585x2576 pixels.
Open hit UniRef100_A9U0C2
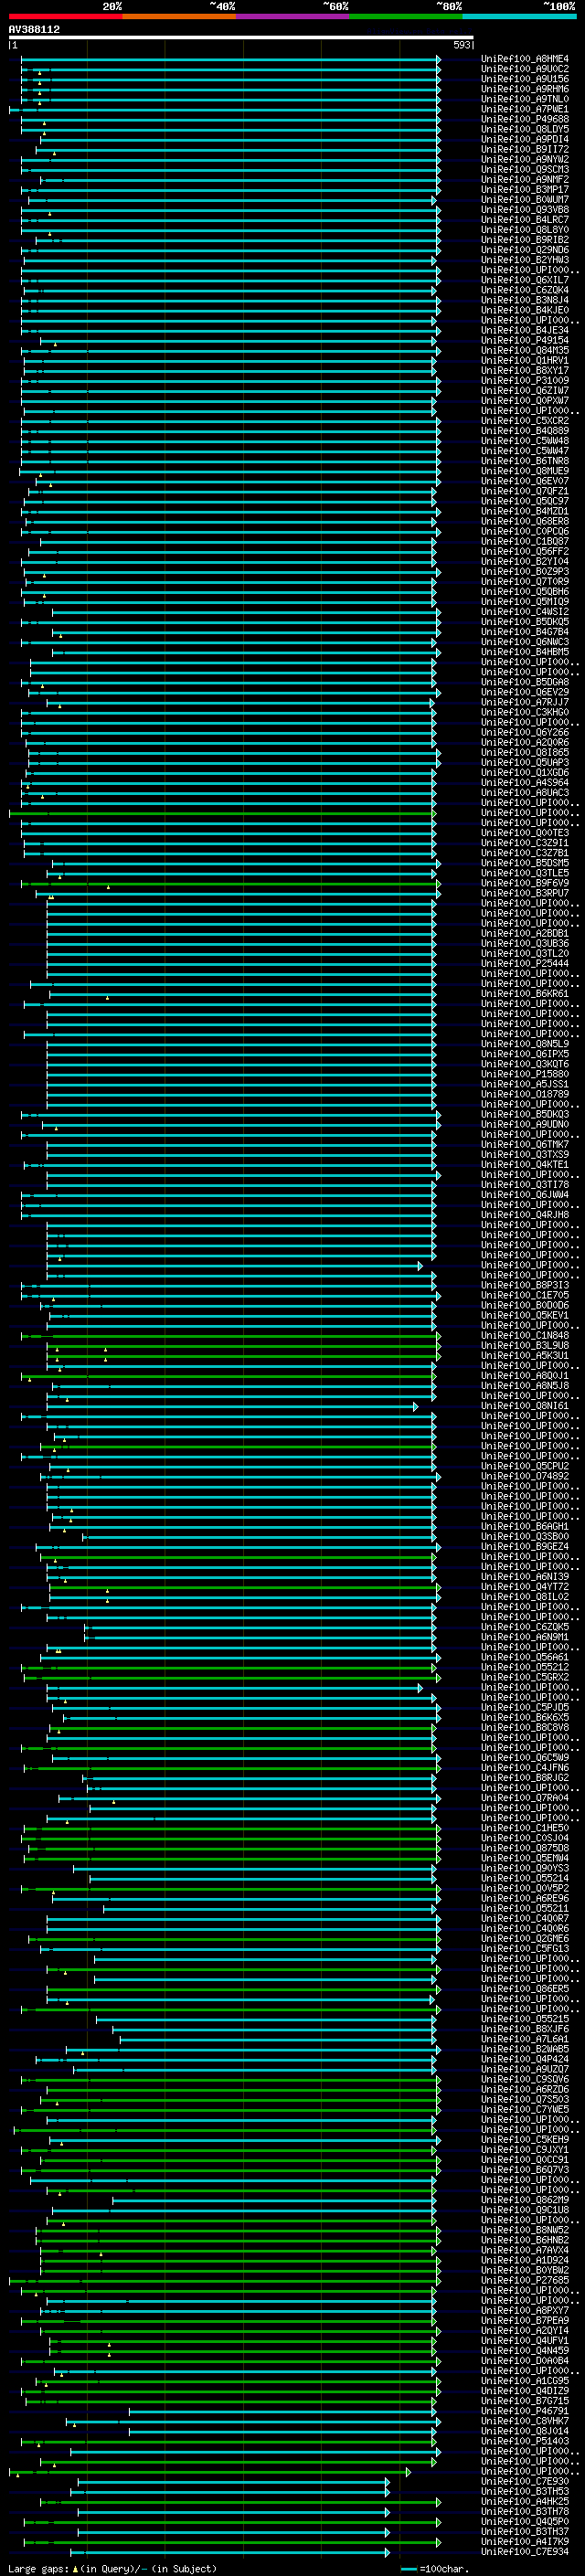click(525, 69)
